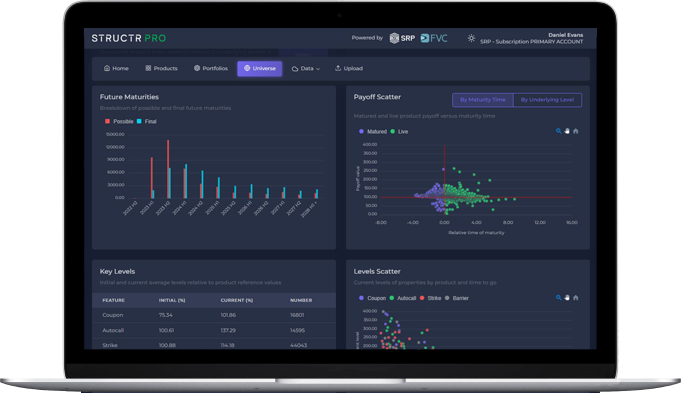The width and height of the screenshot is (681, 393).
Task: Click the Portfolios globe icon
Action: click(x=197, y=68)
